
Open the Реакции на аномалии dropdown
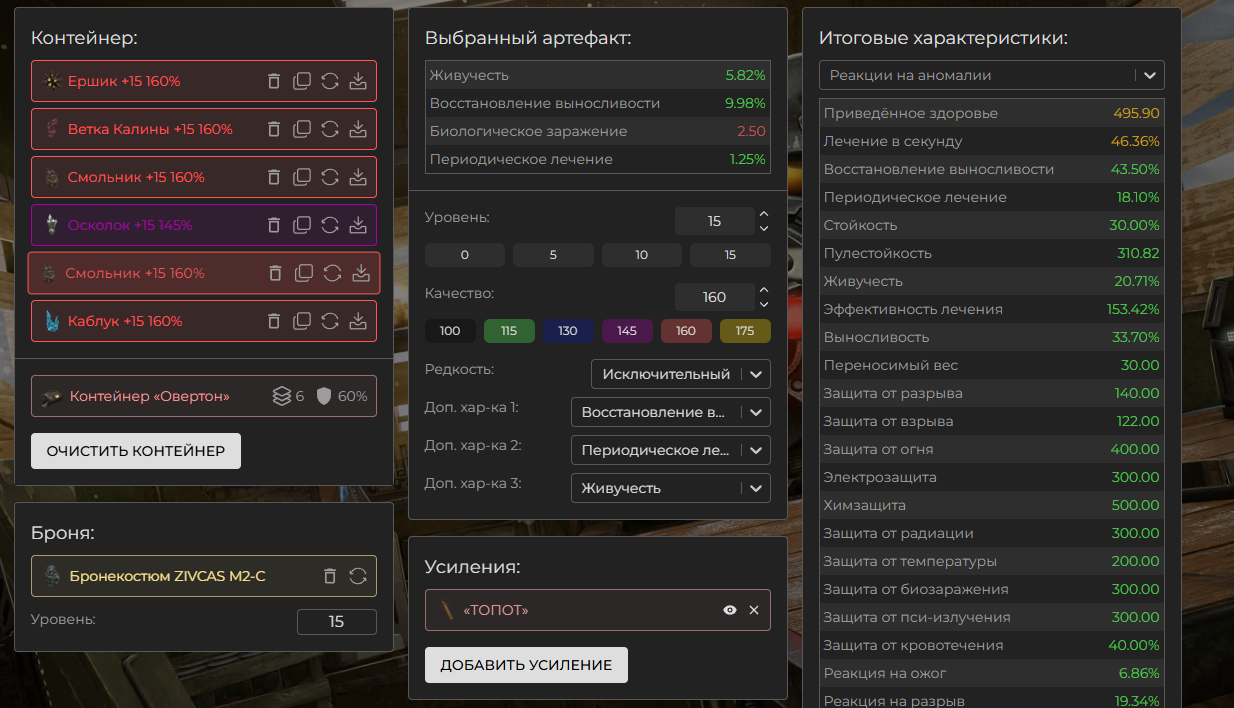pos(991,75)
